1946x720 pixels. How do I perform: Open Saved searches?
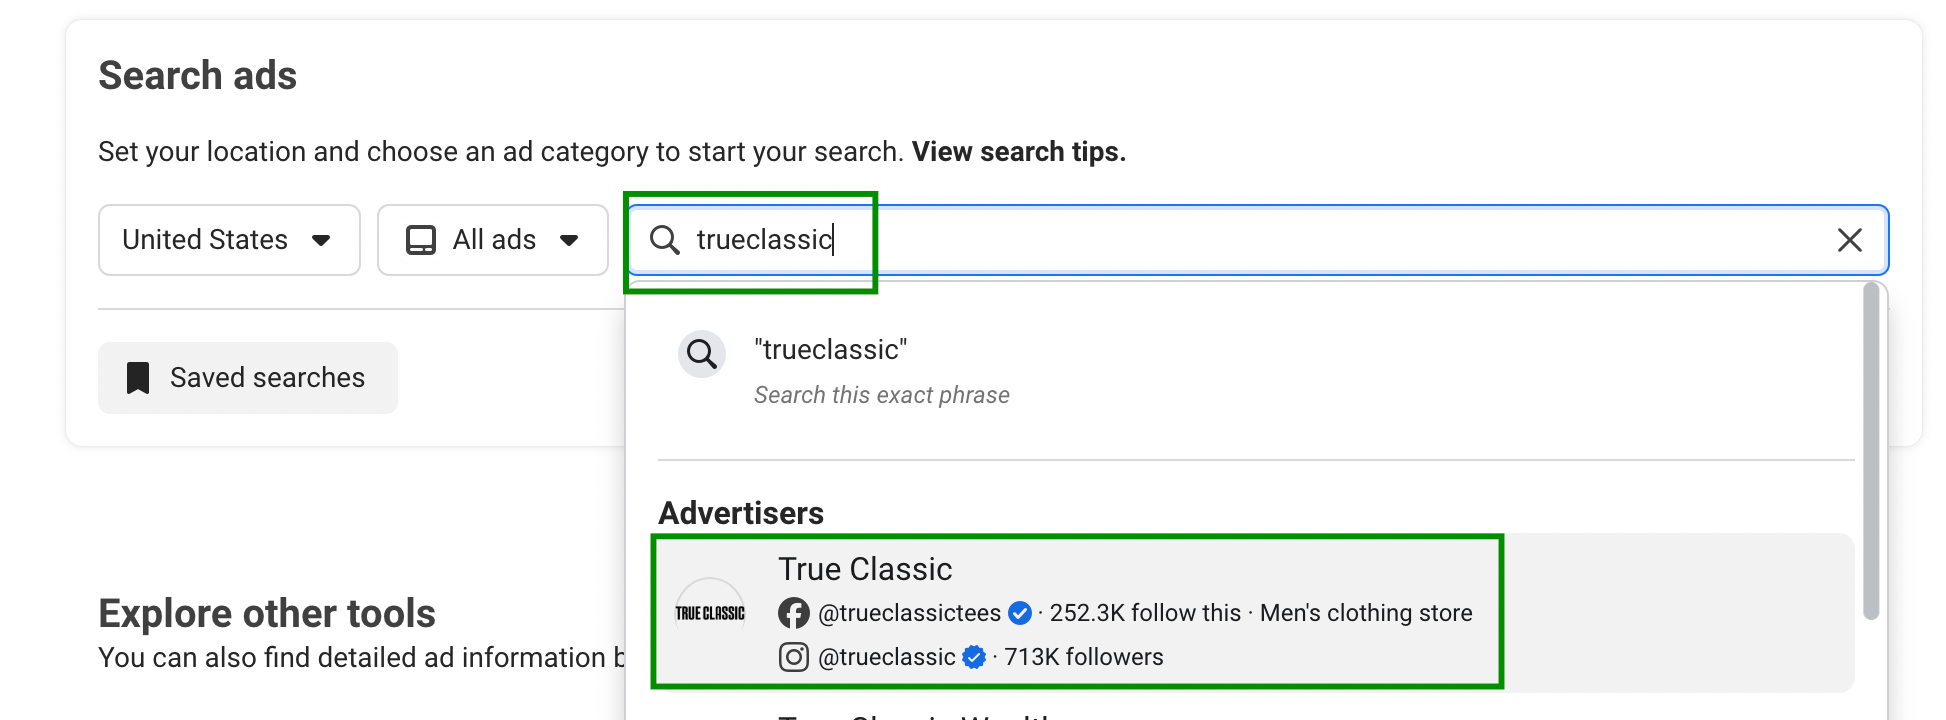click(248, 378)
